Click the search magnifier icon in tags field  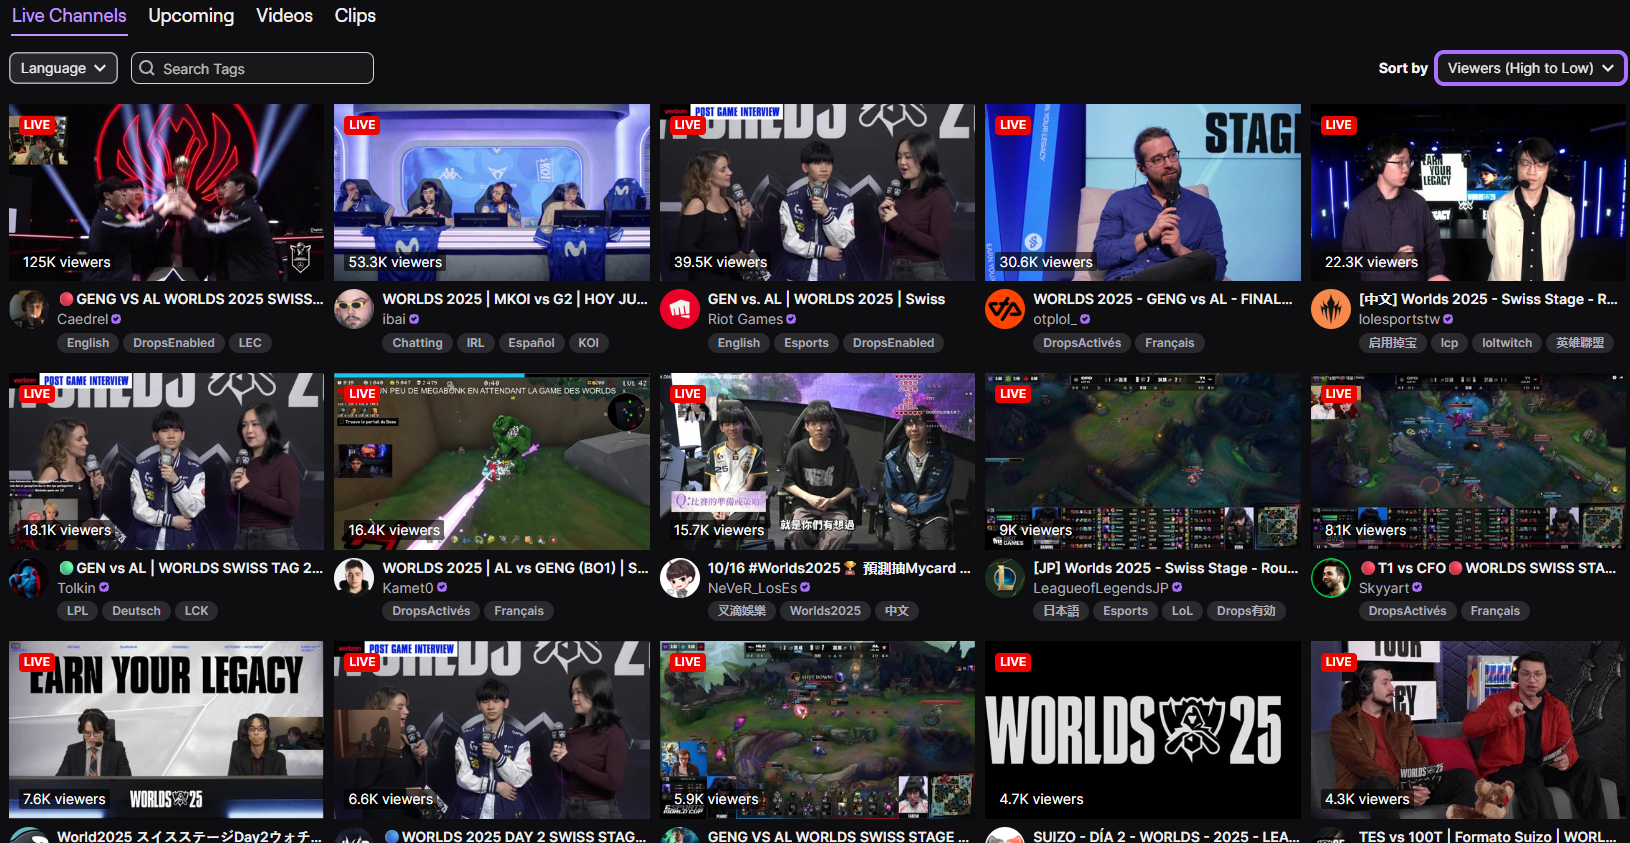click(x=147, y=68)
